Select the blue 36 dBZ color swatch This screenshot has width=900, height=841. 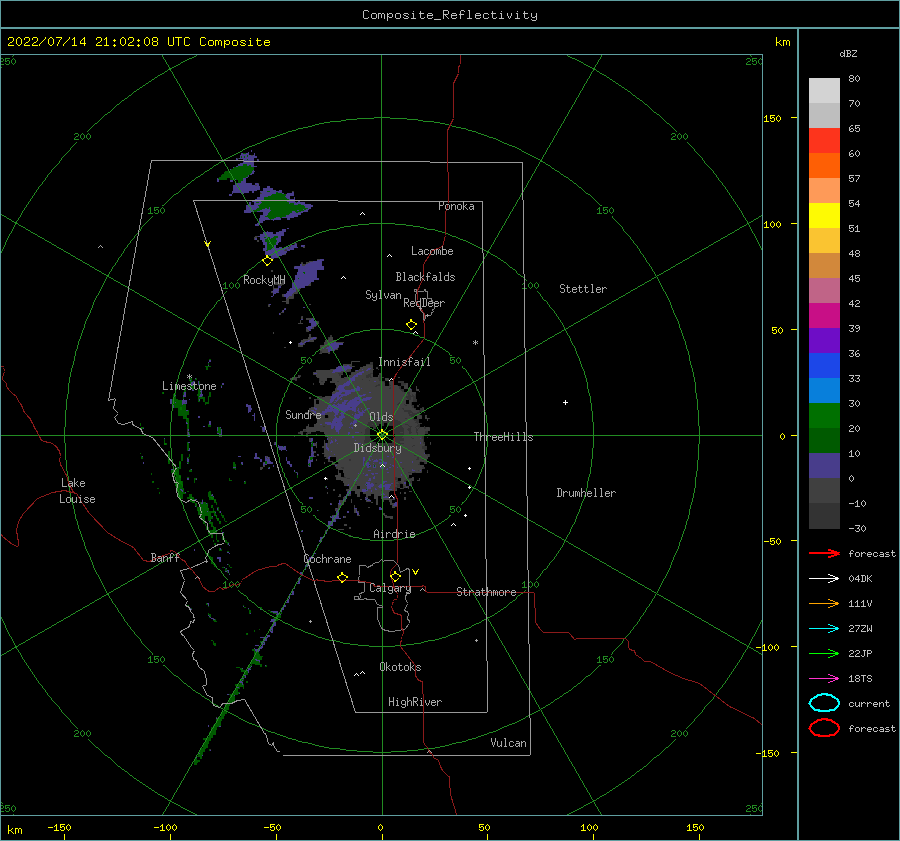click(824, 365)
